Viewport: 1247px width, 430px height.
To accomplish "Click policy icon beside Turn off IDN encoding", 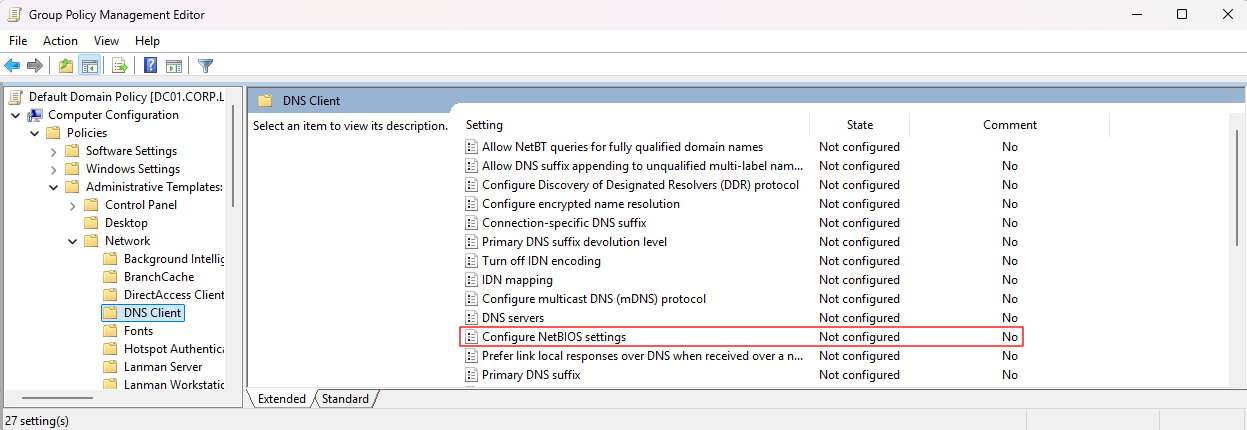I will pyautogui.click(x=472, y=261).
